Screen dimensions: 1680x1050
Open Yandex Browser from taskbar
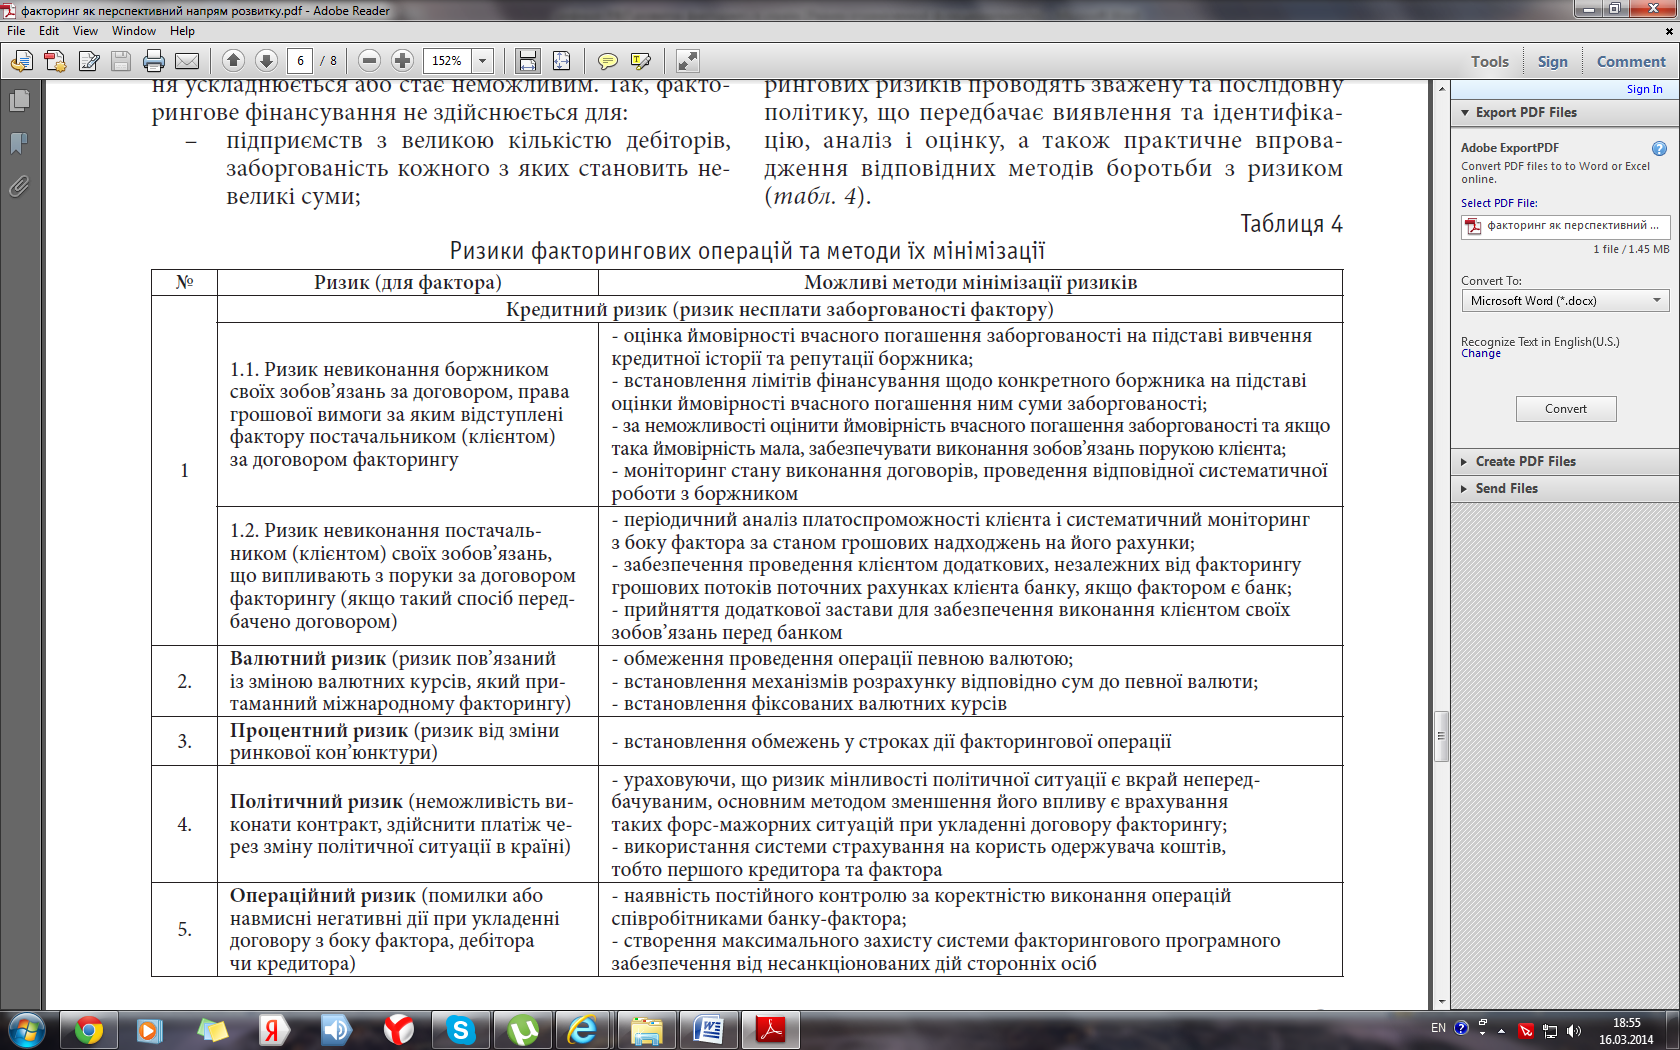coord(398,1029)
